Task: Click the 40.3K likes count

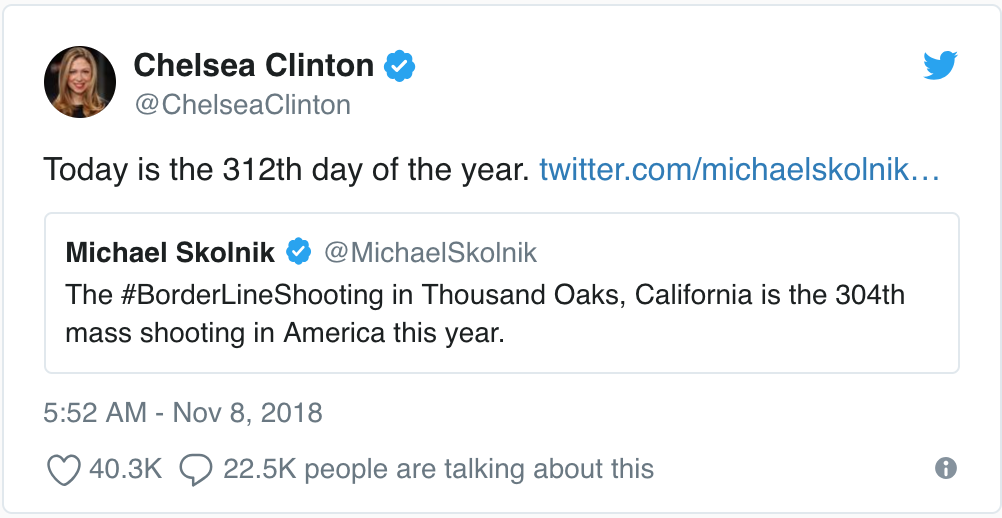Action: click(124, 468)
